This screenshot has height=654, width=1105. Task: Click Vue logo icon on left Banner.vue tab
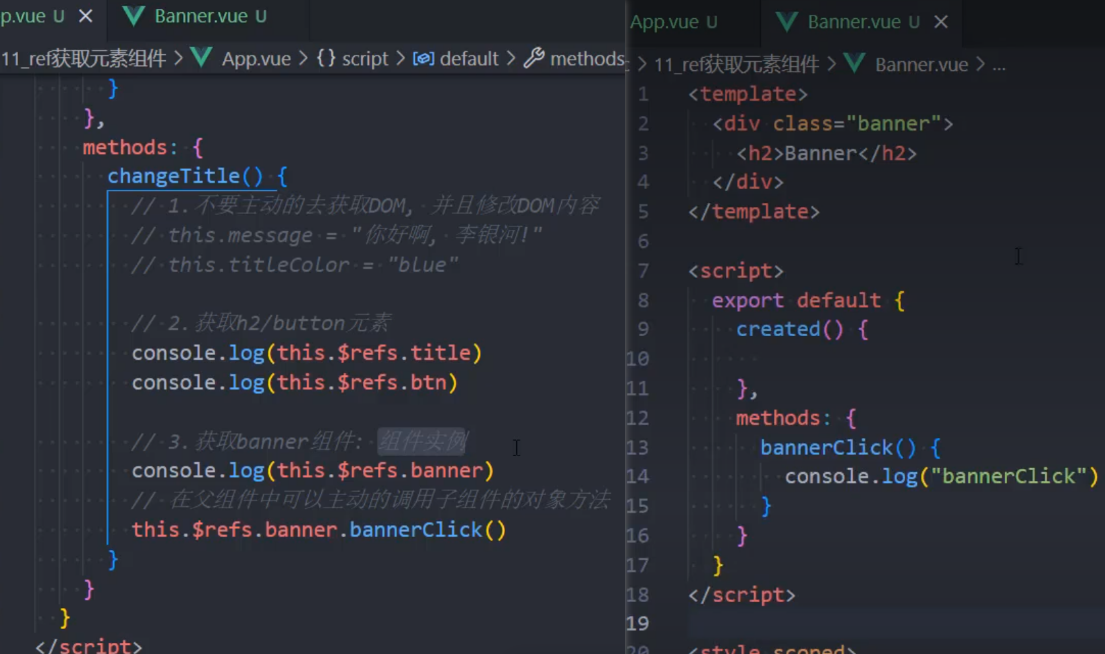tap(133, 16)
